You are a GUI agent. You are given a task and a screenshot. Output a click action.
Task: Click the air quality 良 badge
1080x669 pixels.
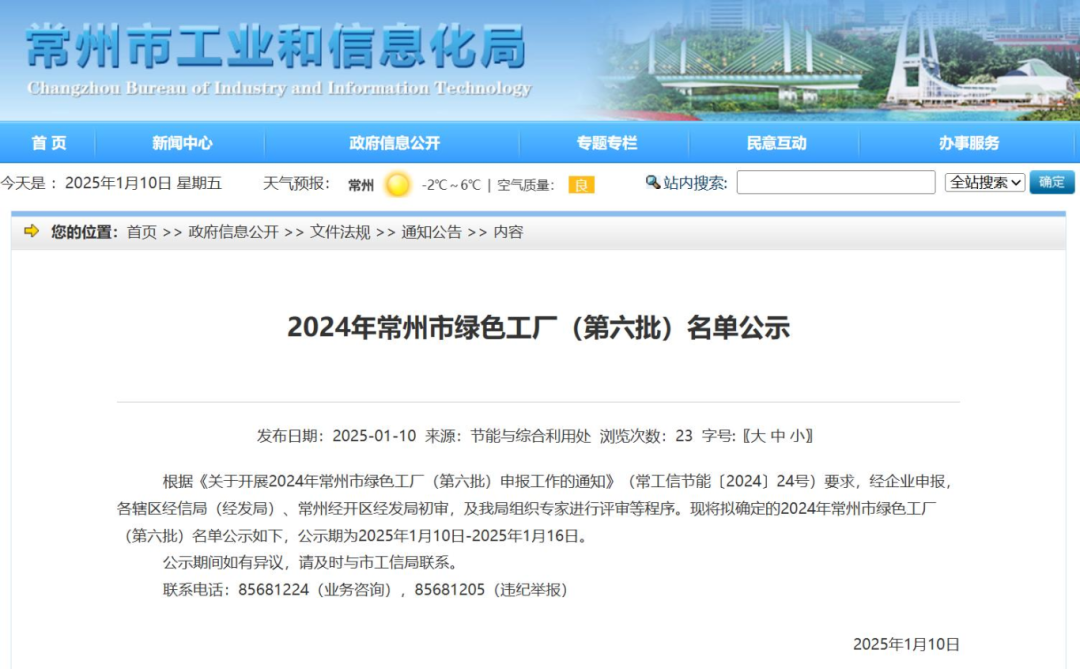pos(581,185)
